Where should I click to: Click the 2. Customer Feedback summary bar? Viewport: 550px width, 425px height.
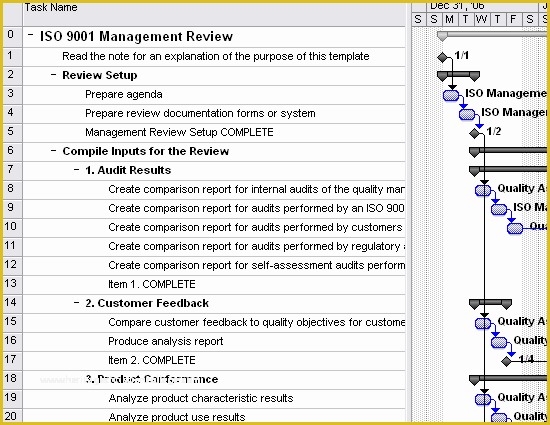click(x=490, y=304)
